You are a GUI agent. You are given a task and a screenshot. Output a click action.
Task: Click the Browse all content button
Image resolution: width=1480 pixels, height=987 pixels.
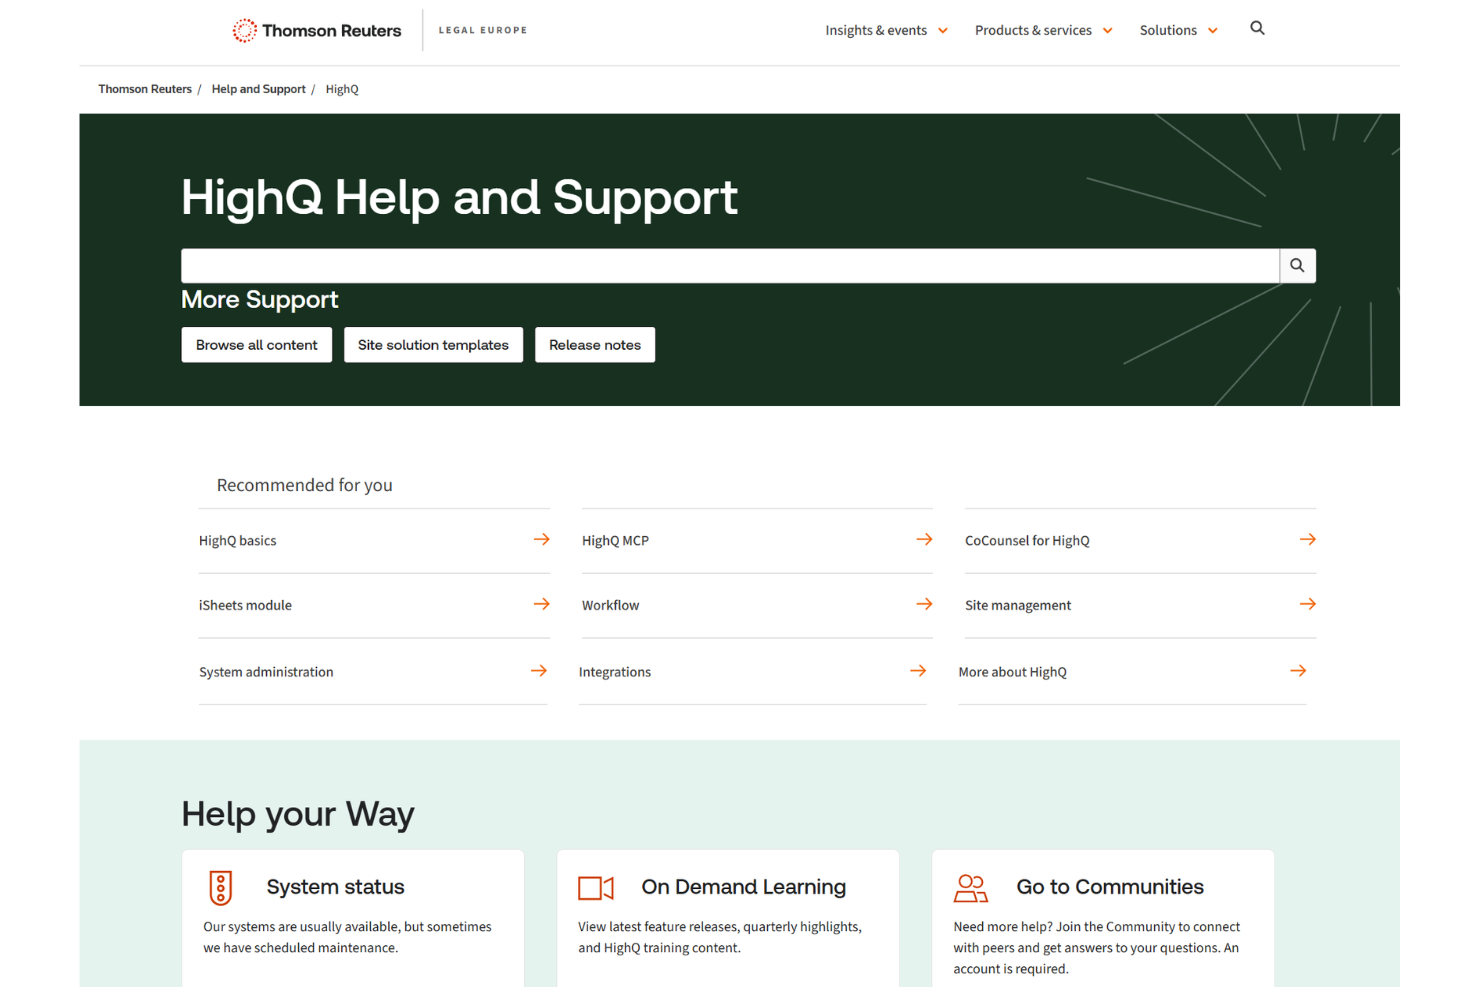(257, 345)
